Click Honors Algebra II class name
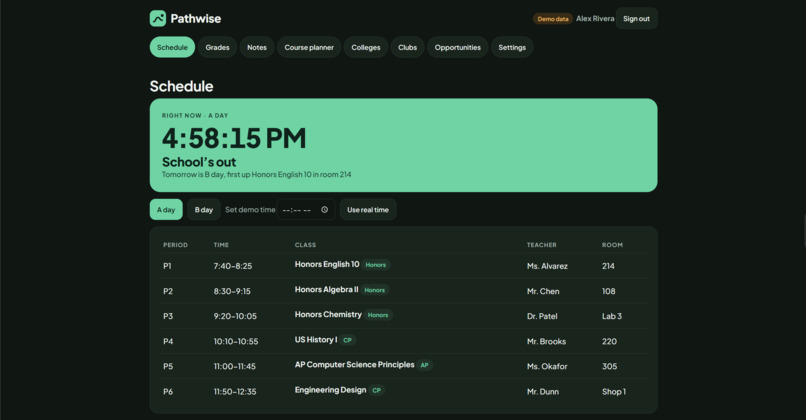The width and height of the screenshot is (806, 420). [x=326, y=289]
